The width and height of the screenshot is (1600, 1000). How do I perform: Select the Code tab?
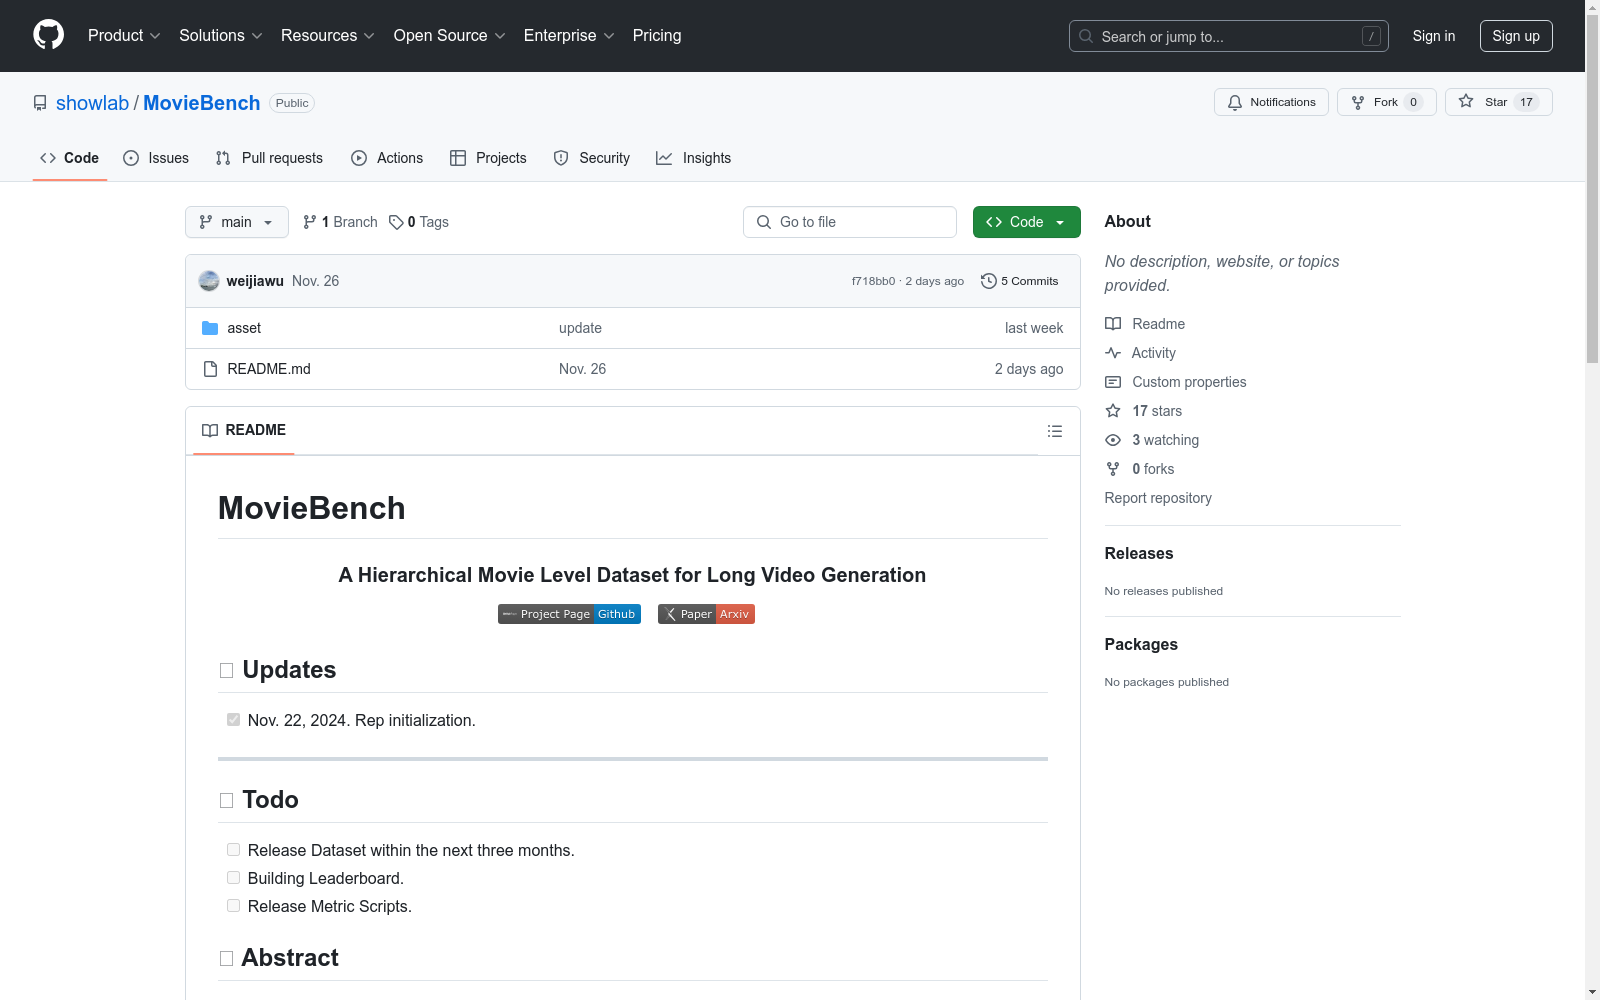[x=69, y=158]
